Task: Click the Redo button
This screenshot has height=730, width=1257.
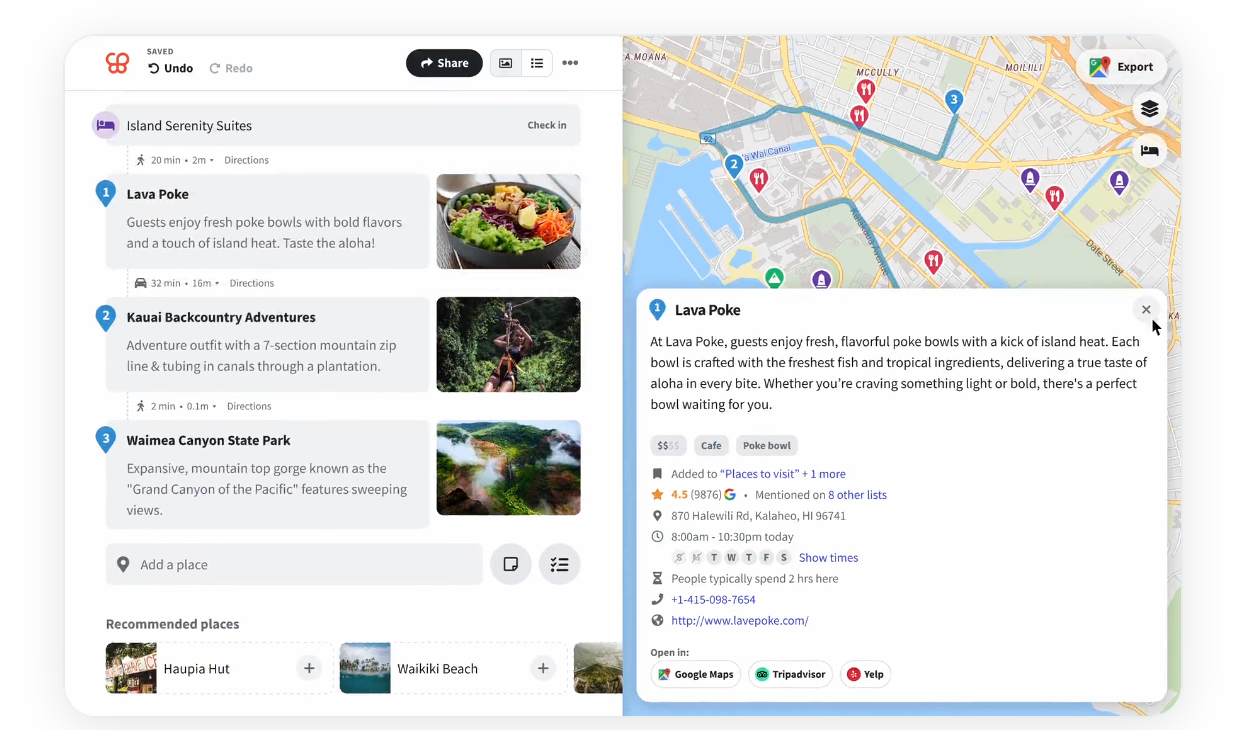Action: [231, 68]
